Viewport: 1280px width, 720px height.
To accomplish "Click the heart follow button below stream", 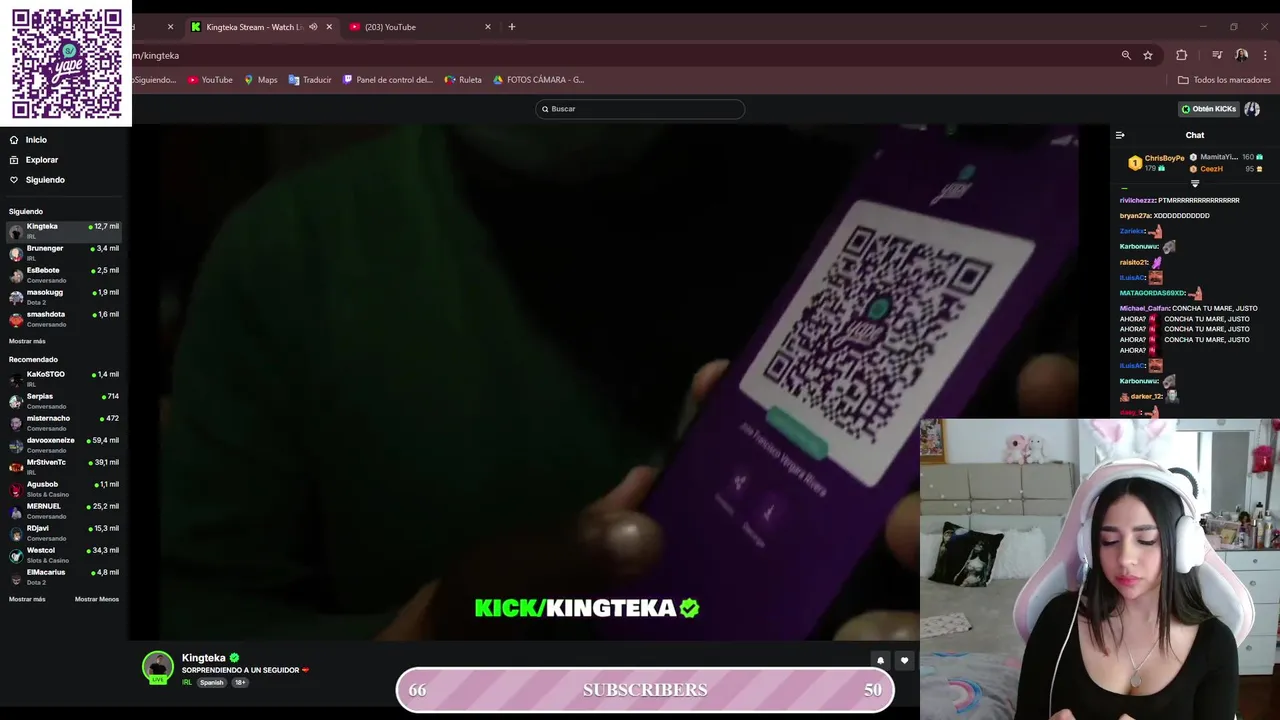I will (904, 660).
